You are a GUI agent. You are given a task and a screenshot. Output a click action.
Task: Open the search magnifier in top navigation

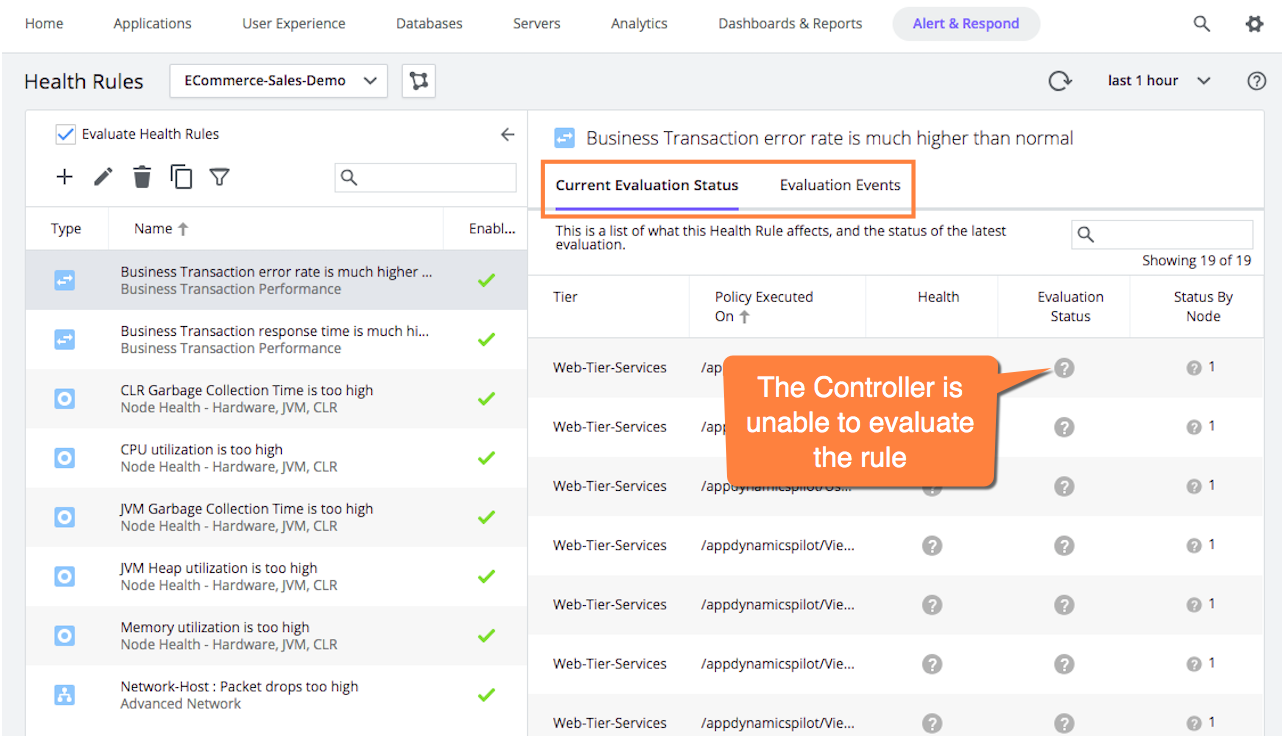[1202, 24]
